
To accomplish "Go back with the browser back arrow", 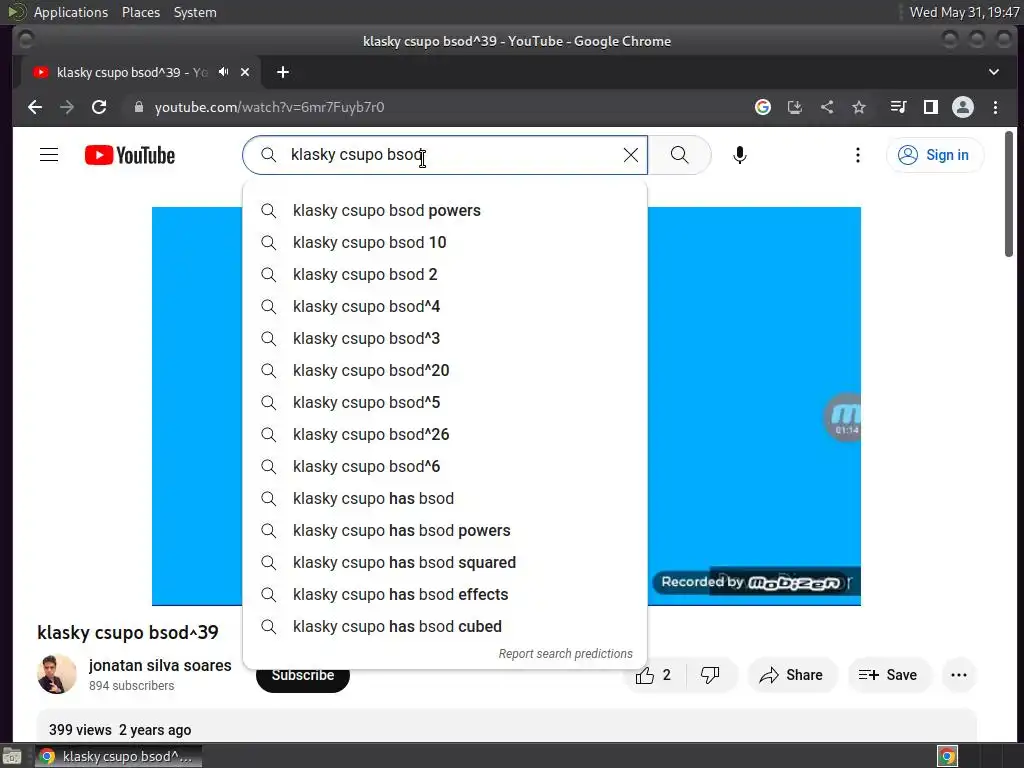I will (35, 107).
